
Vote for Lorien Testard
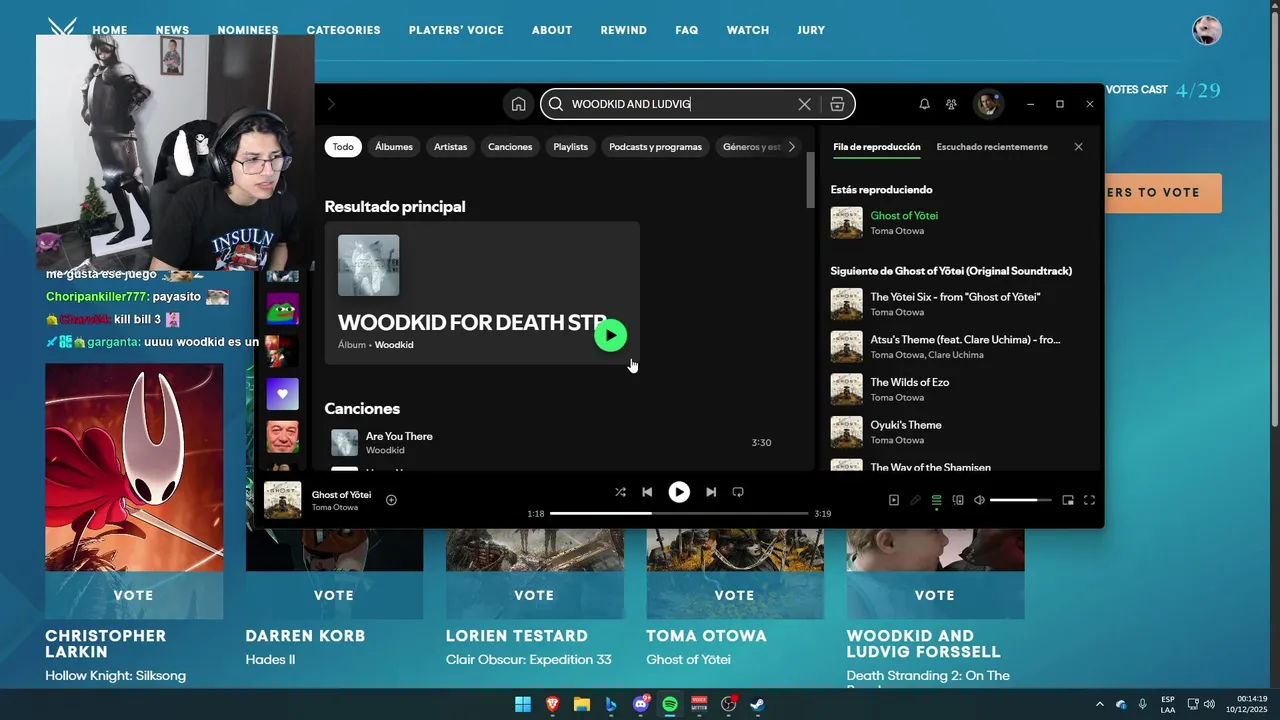[534, 595]
